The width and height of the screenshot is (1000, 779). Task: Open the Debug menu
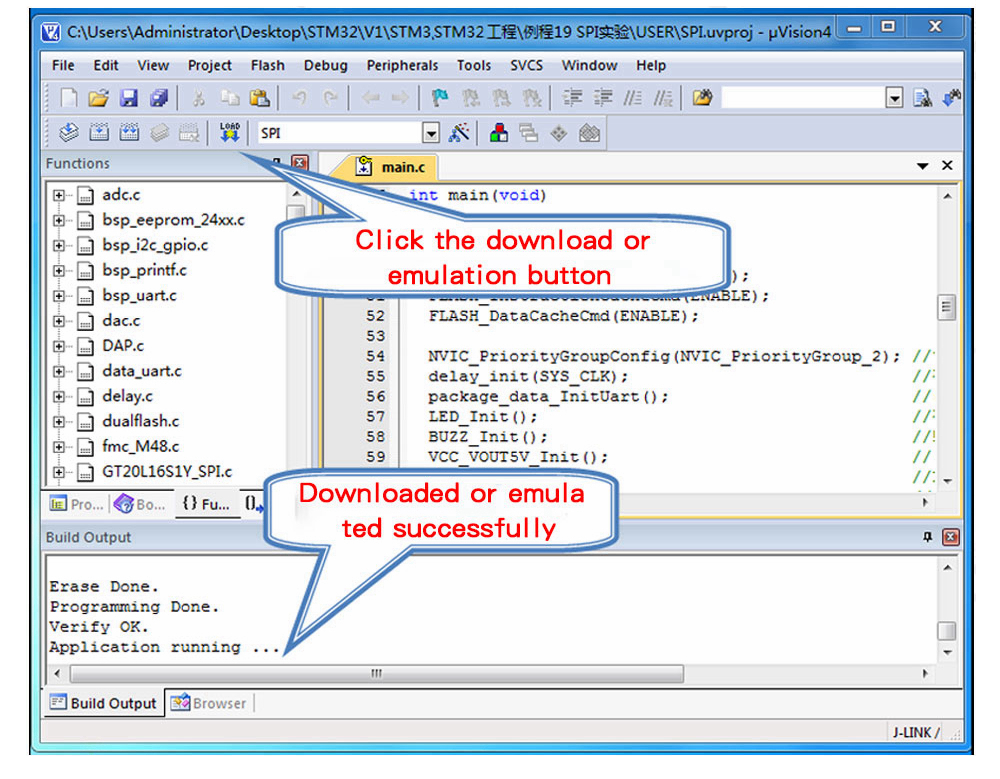click(x=326, y=65)
